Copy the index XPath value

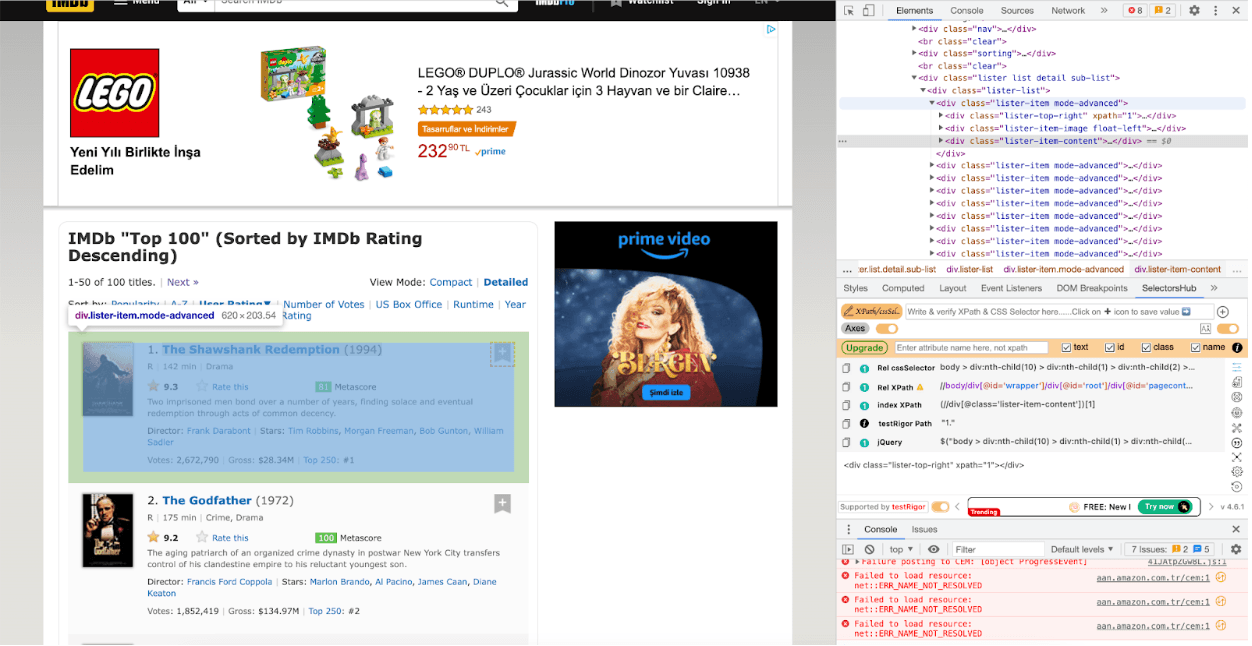[x=847, y=405]
